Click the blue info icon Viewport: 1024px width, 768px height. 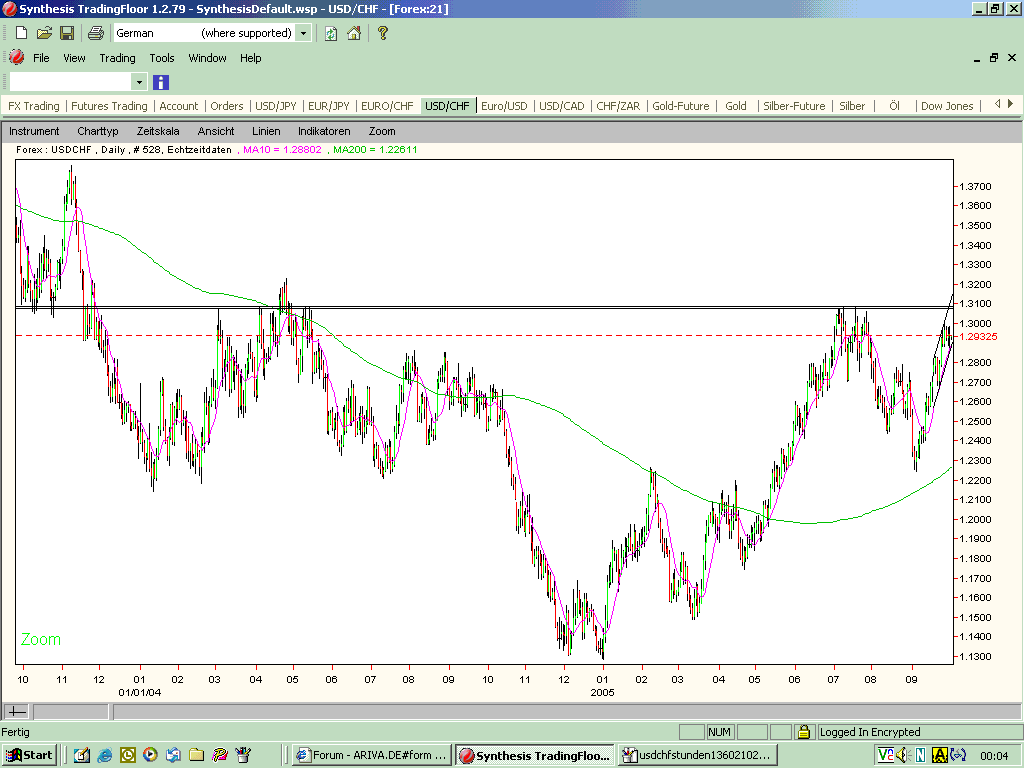(161, 82)
